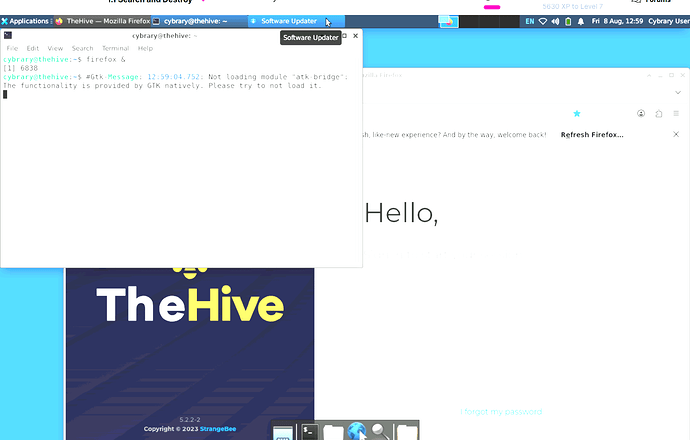This screenshot has width=690, height=440.
Task: Click the I forgot my password link
Action: [501, 412]
